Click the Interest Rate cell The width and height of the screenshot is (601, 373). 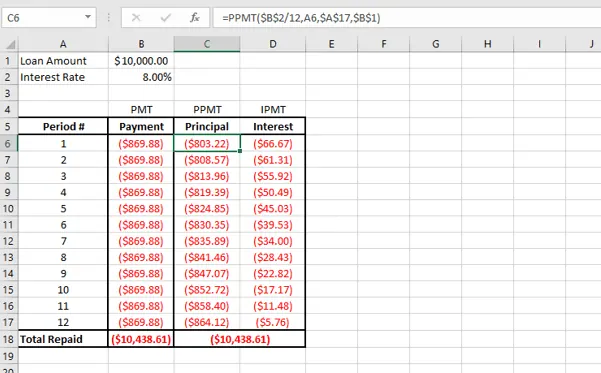click(x=63, y=77)
